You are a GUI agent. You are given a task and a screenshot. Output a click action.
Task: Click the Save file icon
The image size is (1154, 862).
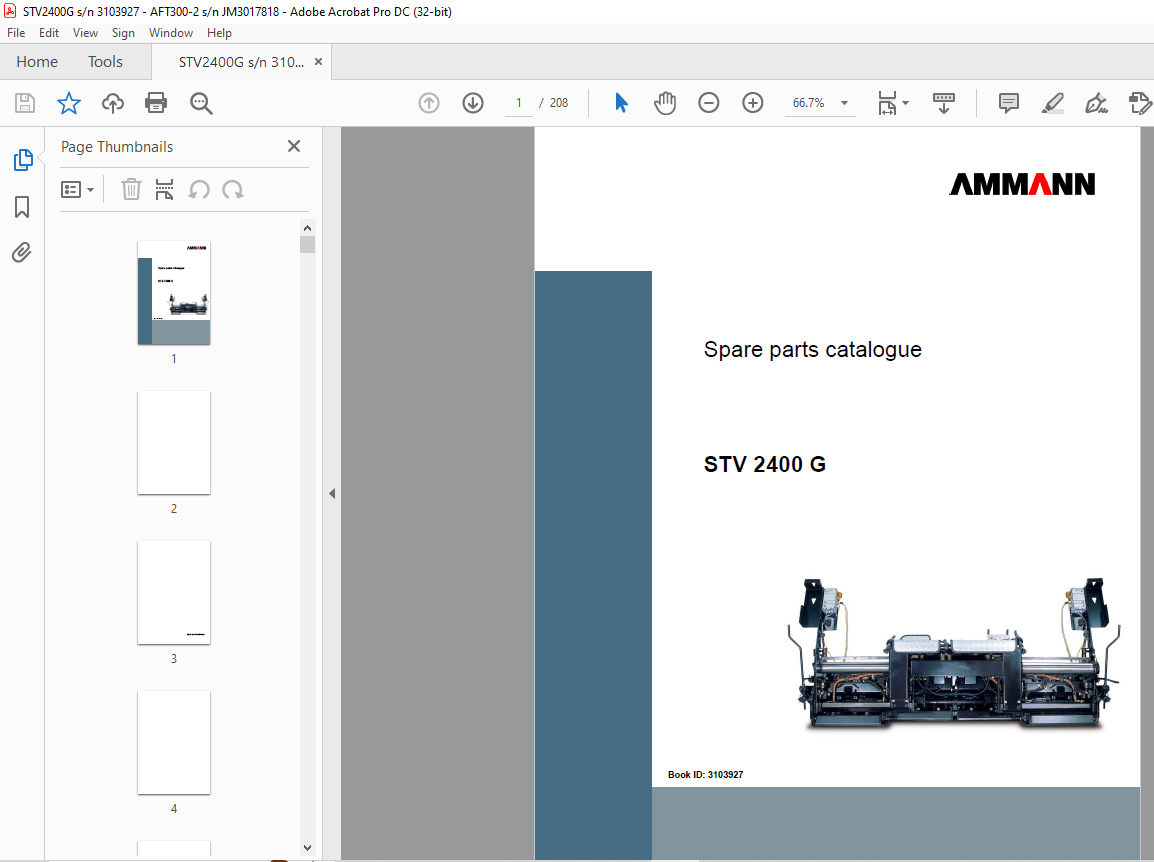25,103
